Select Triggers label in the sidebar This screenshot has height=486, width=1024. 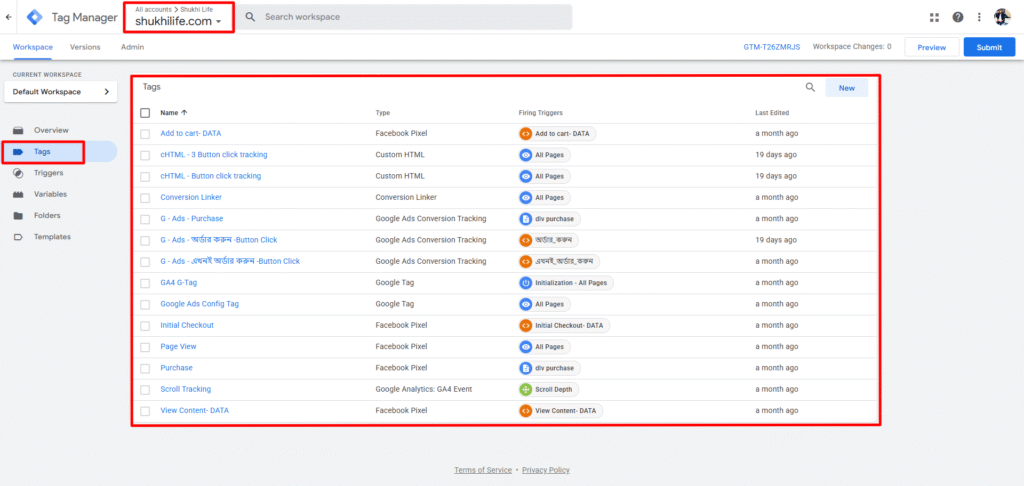pos(48,173)
